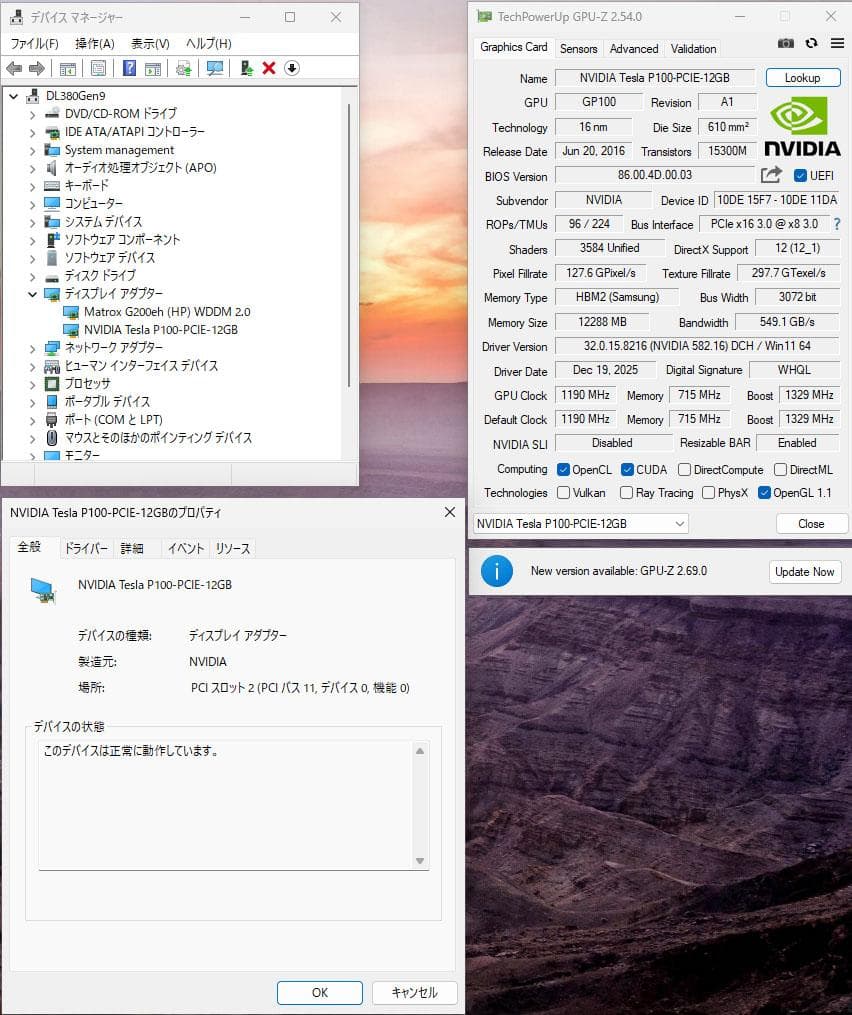Click OK in the properties dialog
The width and height of the screenshot is (852, 1015).
click(x=320, y=992)
